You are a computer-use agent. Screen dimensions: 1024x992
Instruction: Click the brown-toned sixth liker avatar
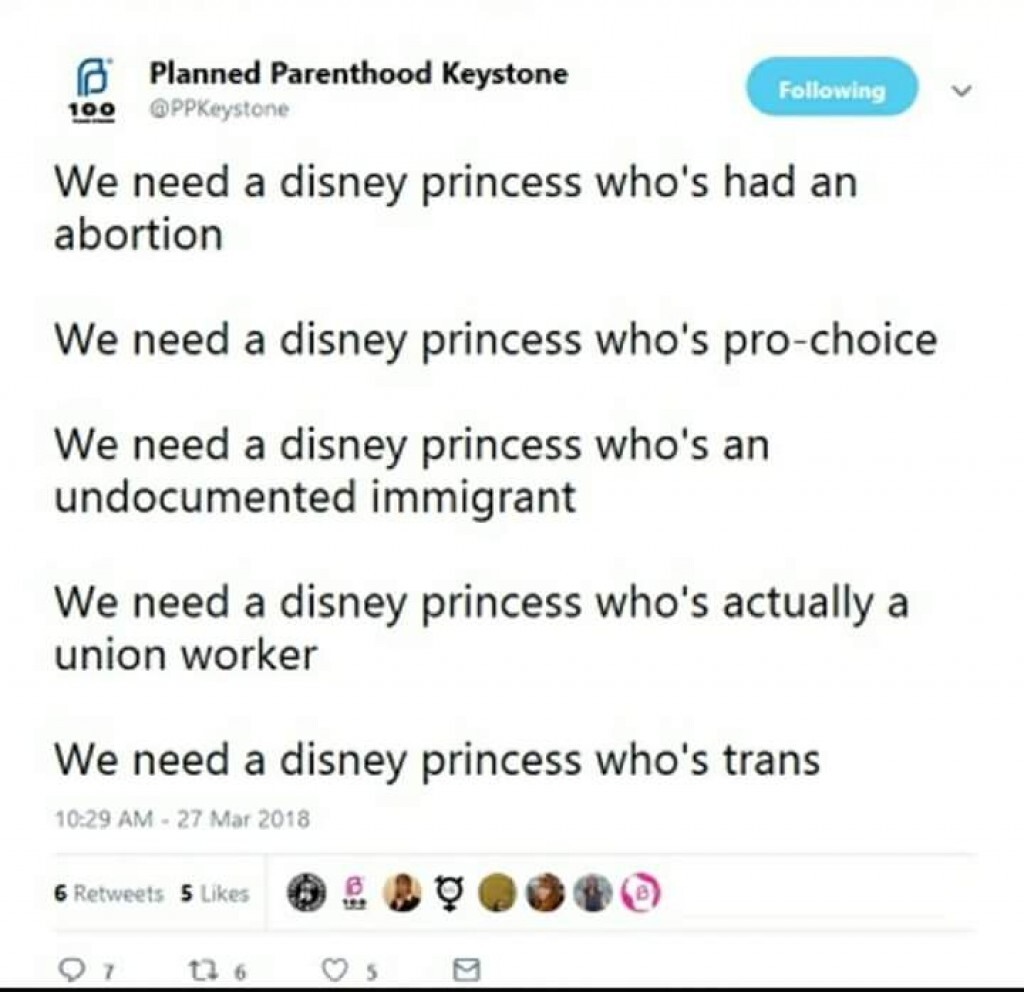(x=545, y=893)
